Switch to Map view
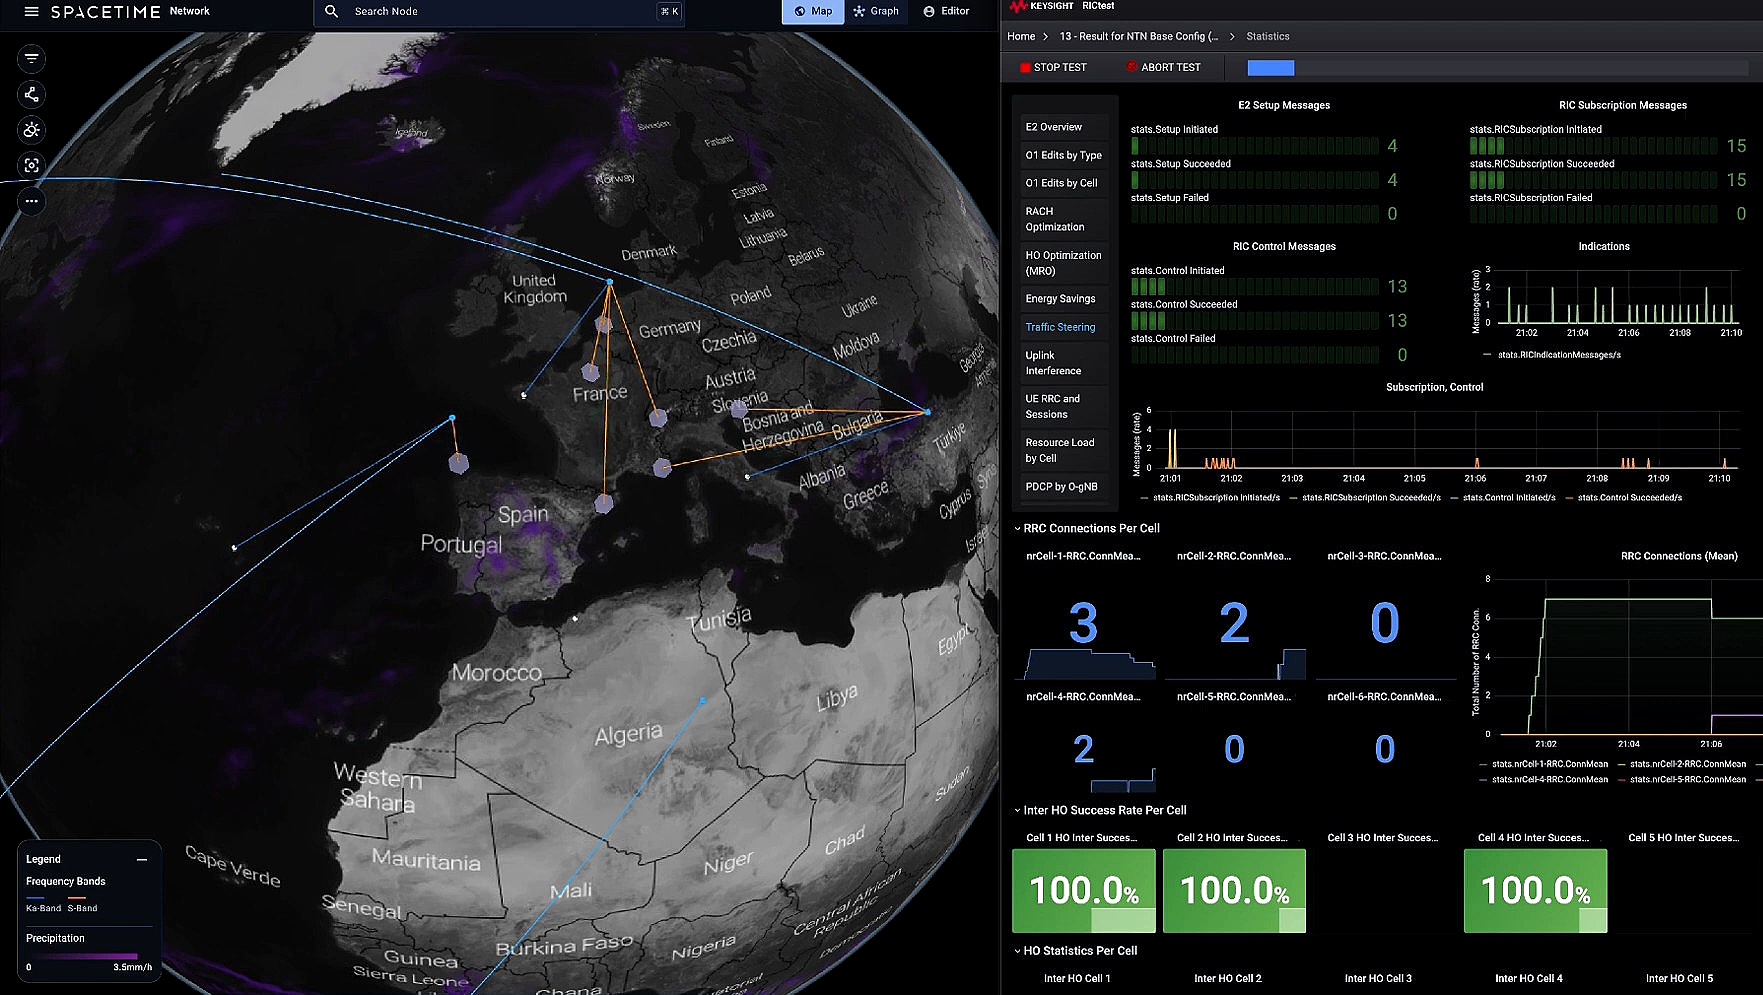1763x995 pixels. 813,11
